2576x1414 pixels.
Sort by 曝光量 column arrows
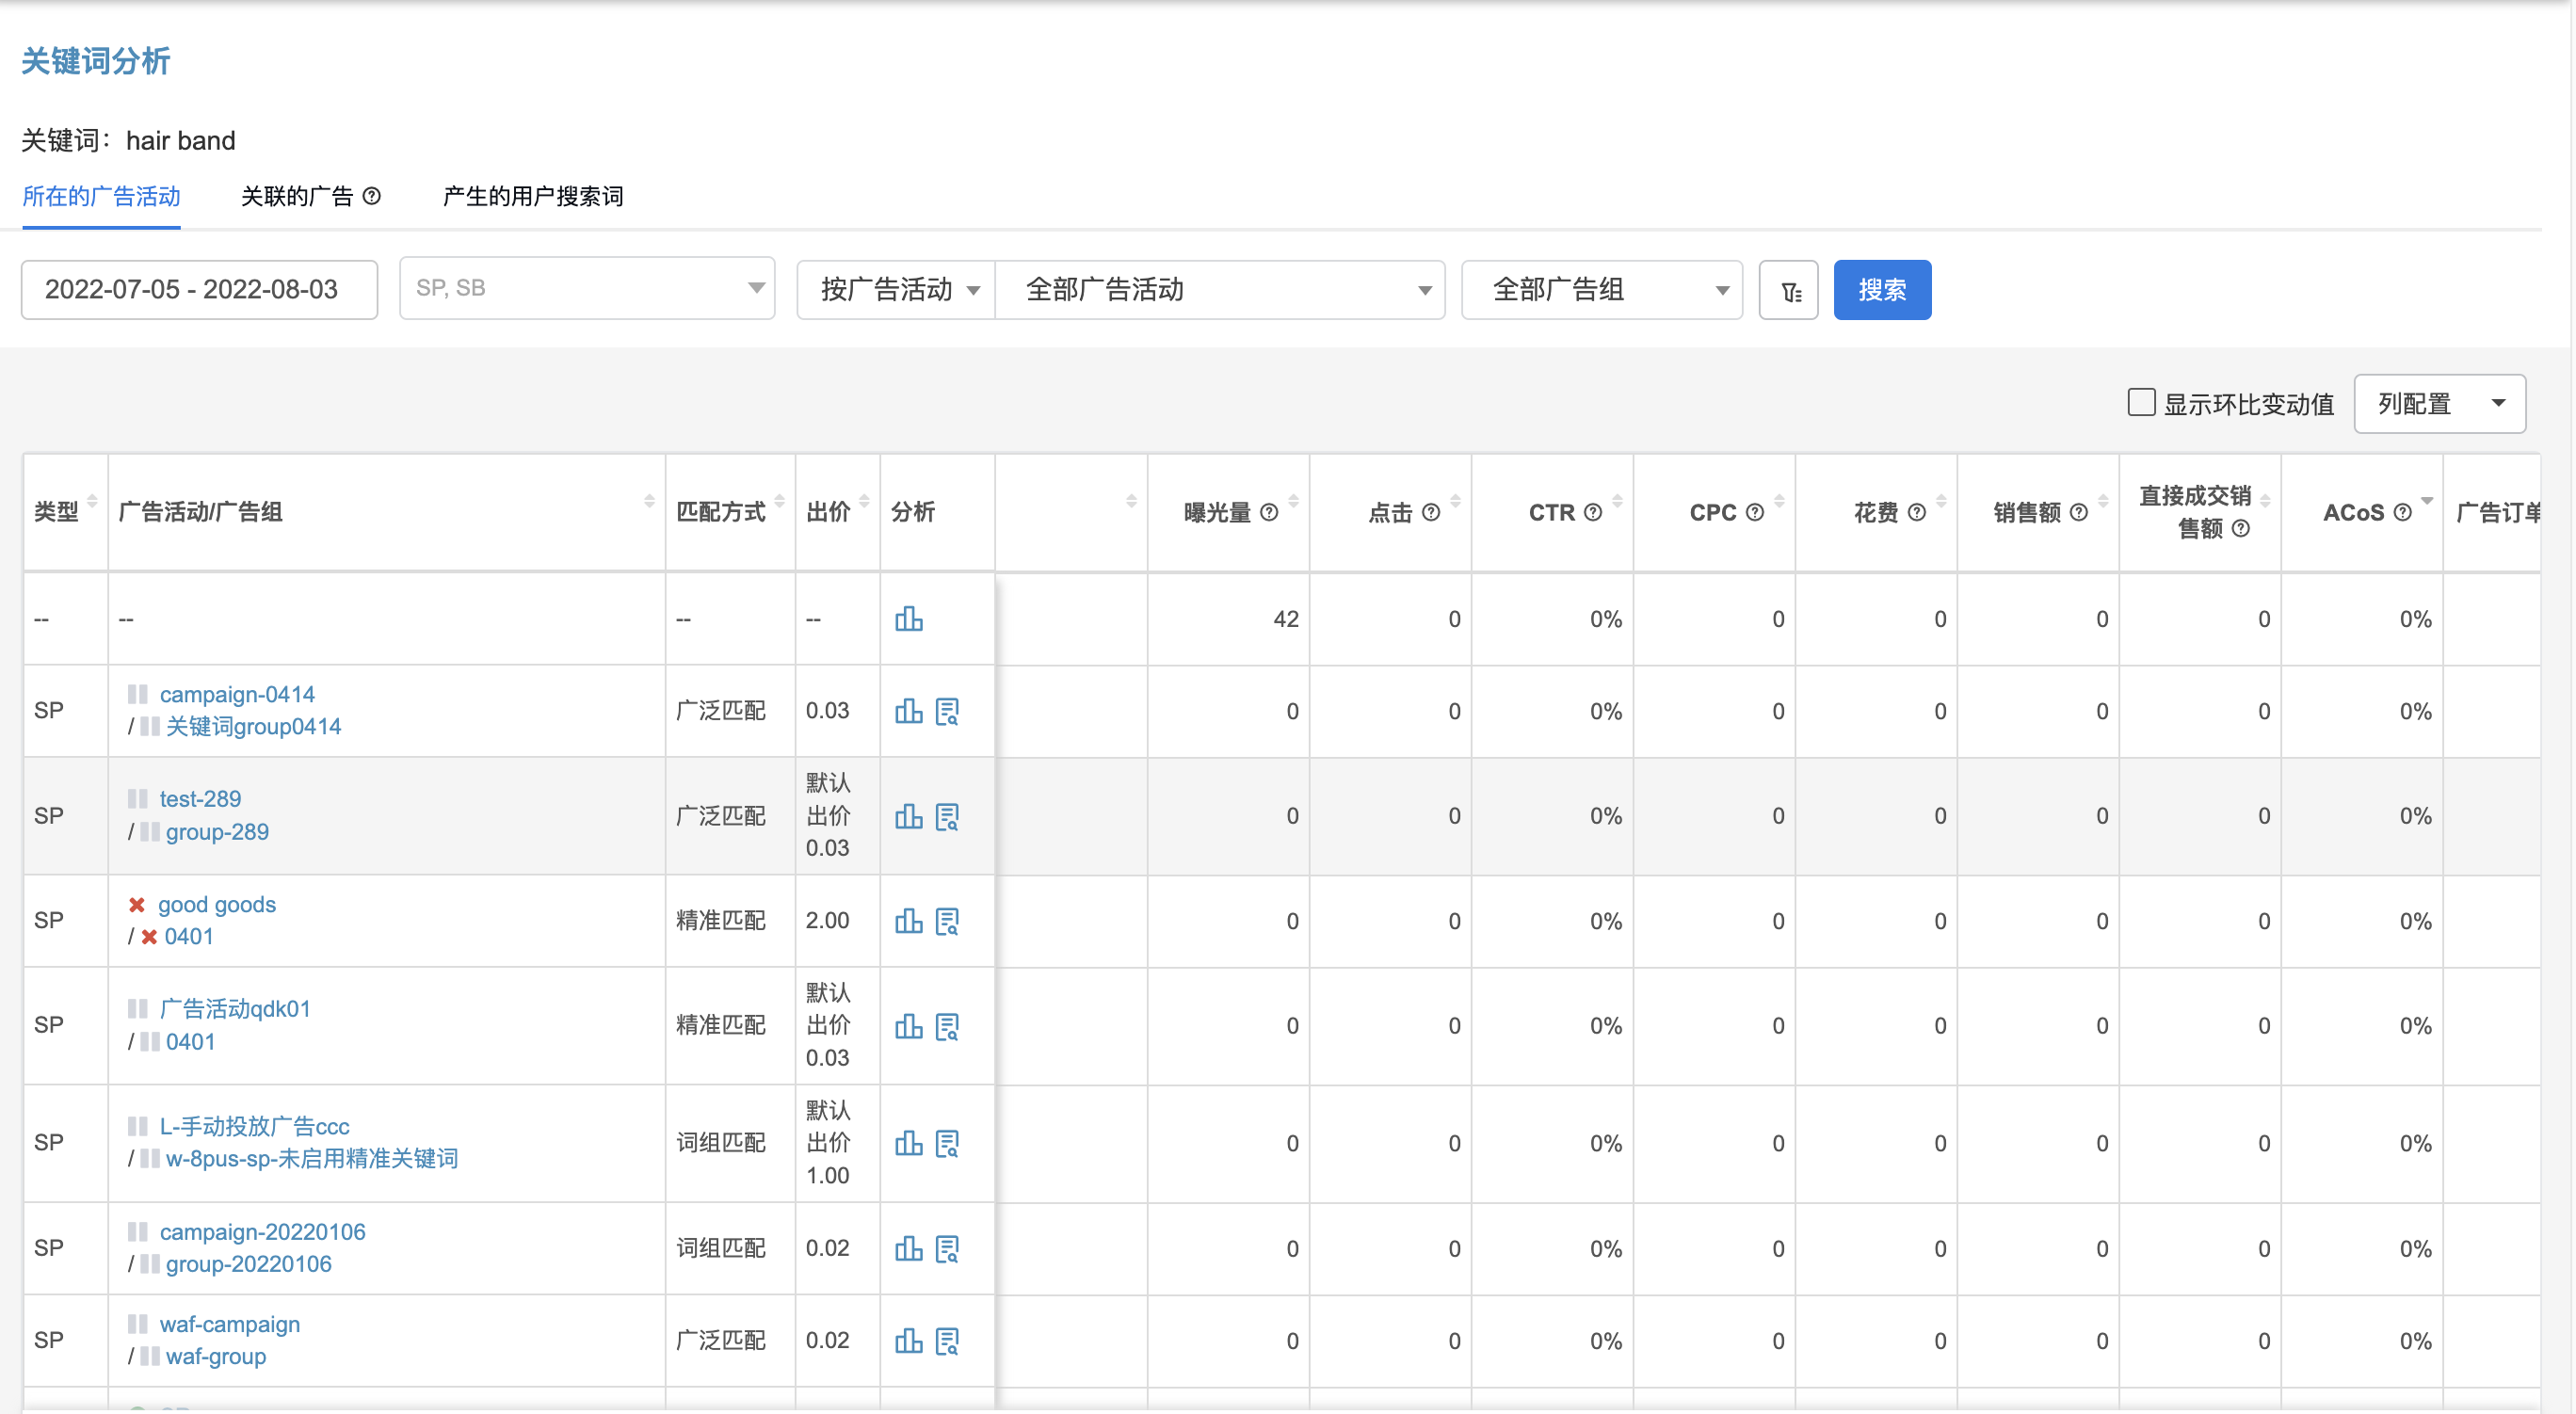click(x=1293, y=501)
